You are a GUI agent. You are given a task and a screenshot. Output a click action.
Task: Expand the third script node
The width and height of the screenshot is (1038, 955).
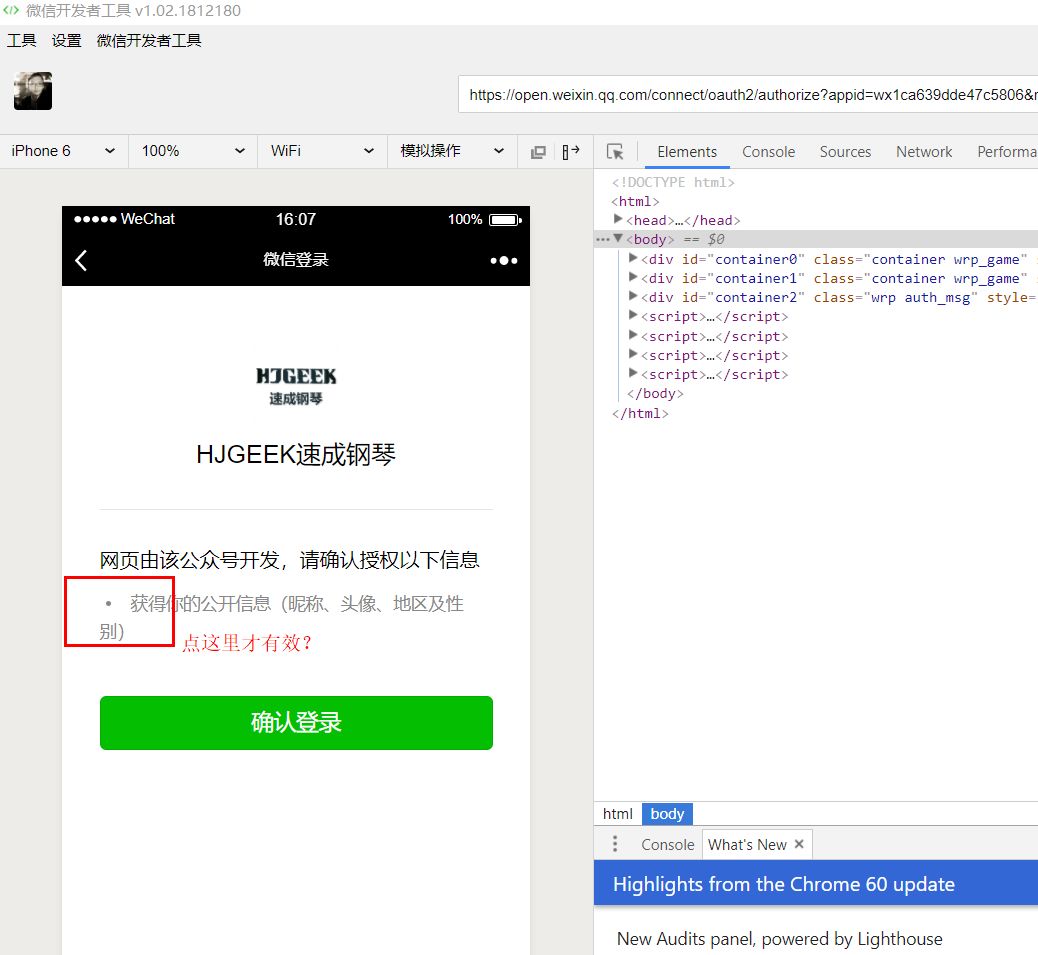coord(633,354)
